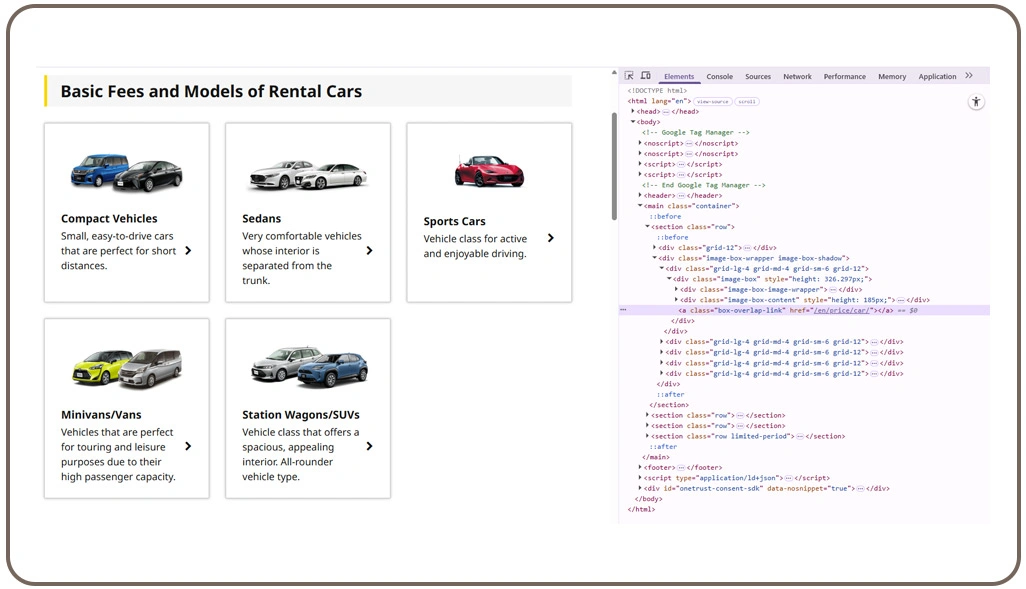1026x589 pixels.
Task: Expand the head element node
Action: tap(633, 111)
